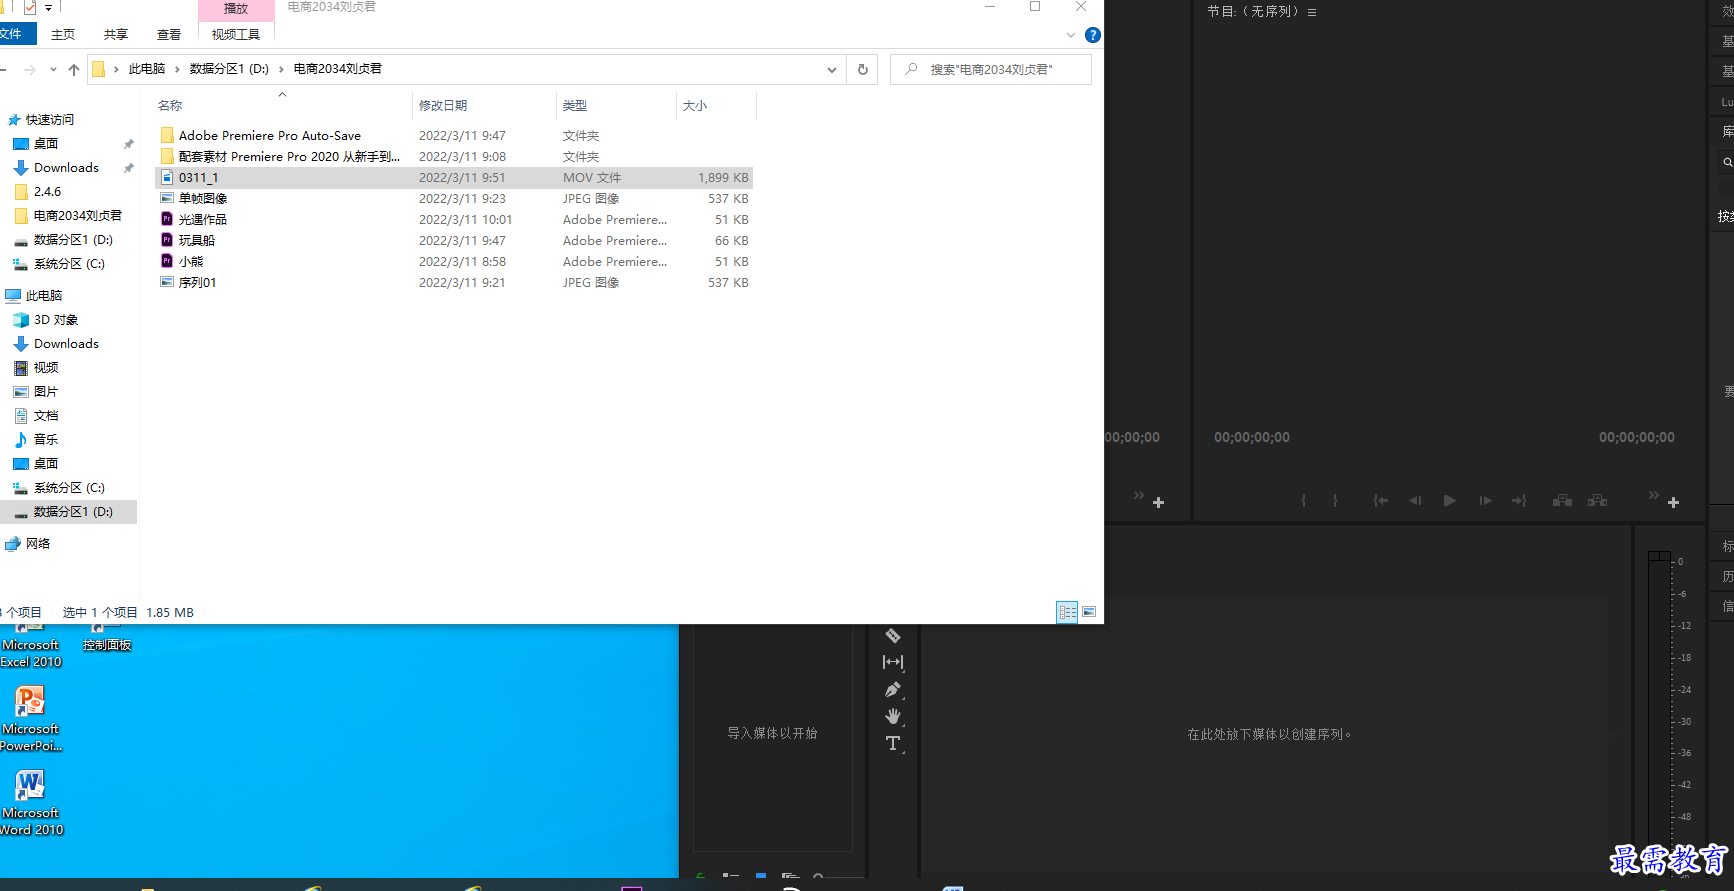Click the Lift button in Program monitor
Image resolution: width=1734 pixels, height=891 pixels.
(1562, 501)
